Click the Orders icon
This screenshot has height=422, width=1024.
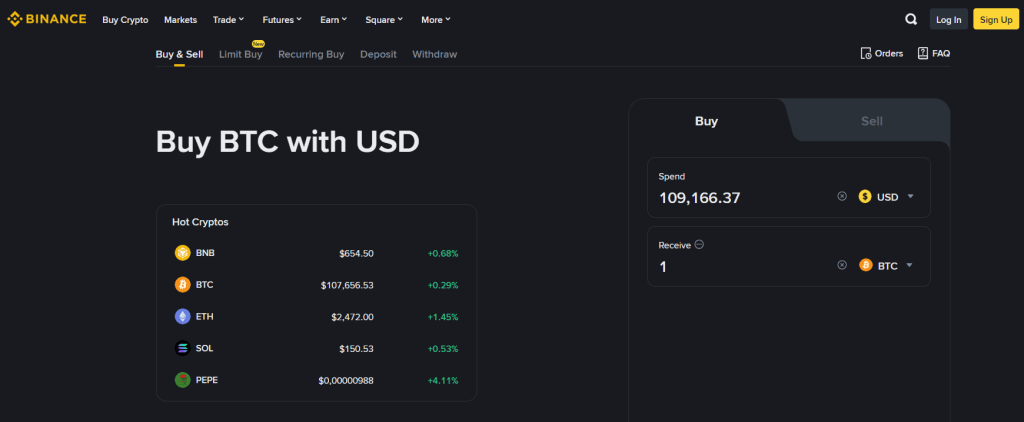pos(866,54)
